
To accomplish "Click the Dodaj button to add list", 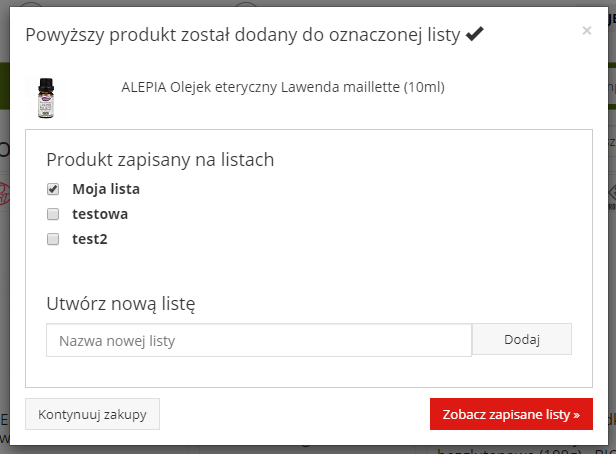I will coord(522,339).
